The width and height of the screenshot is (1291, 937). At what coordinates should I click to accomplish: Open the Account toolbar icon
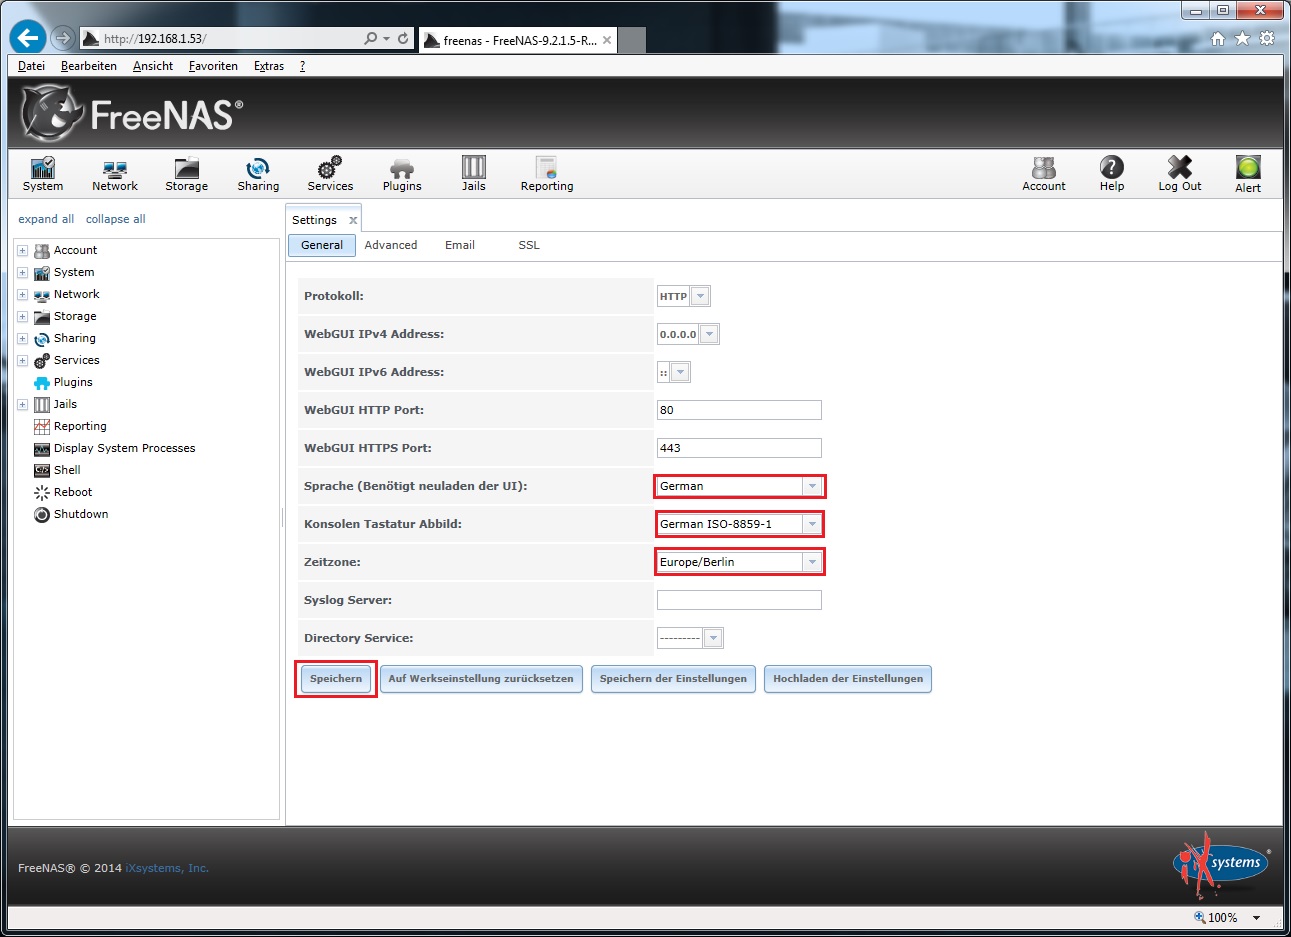pyautogui.click(x=1044, y=173)
